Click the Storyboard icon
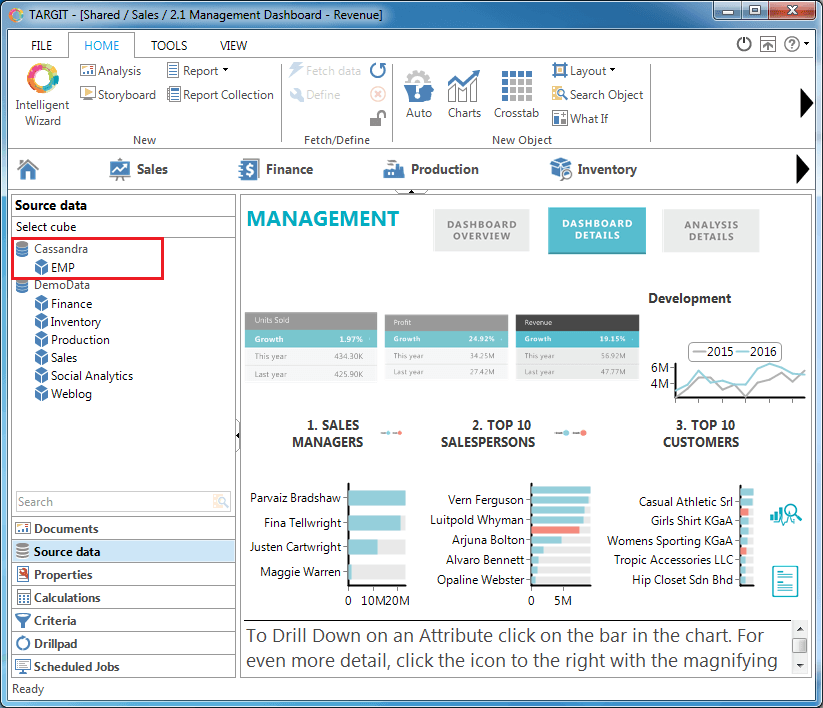The width and height of the screenshot is (823, 708). 118,95
